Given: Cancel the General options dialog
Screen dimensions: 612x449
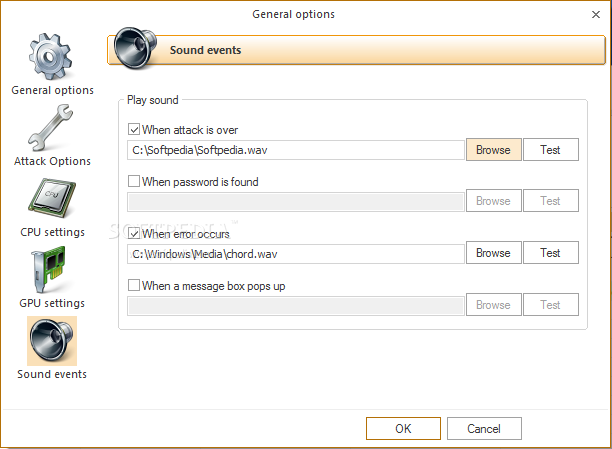Looking at the screenshot, I should click(x=484, y=429).
